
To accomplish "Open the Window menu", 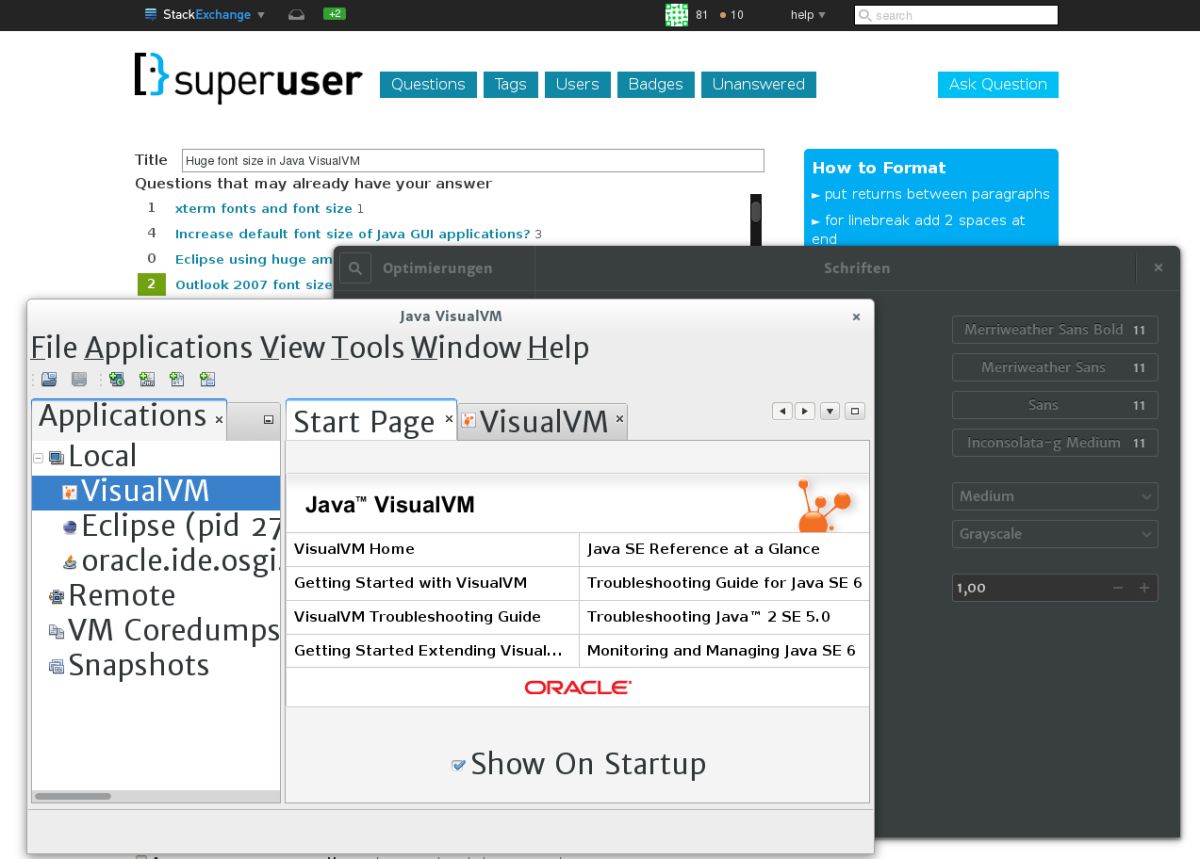I will tap(466, 347).
